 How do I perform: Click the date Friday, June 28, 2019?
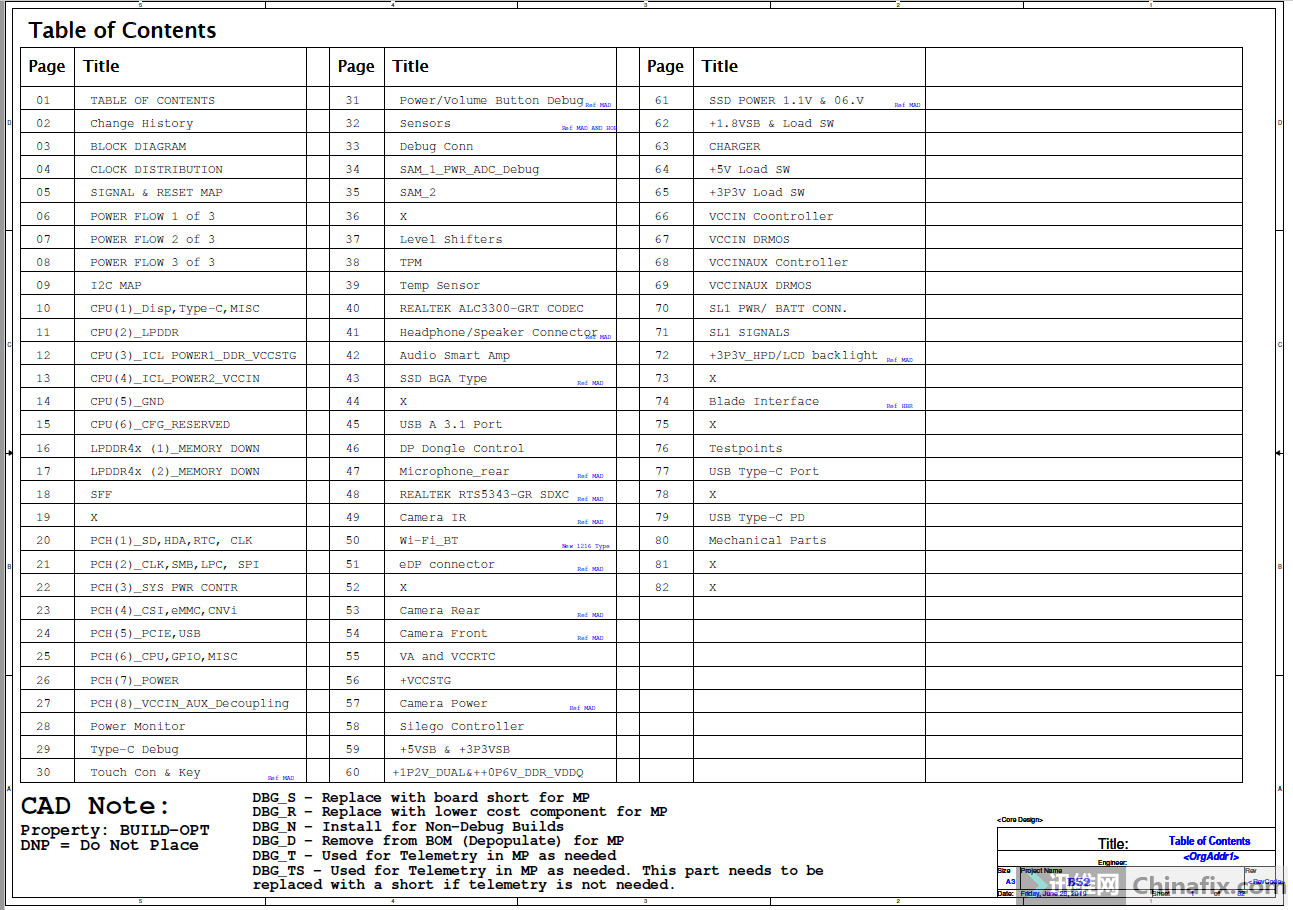click(1052, 892)
